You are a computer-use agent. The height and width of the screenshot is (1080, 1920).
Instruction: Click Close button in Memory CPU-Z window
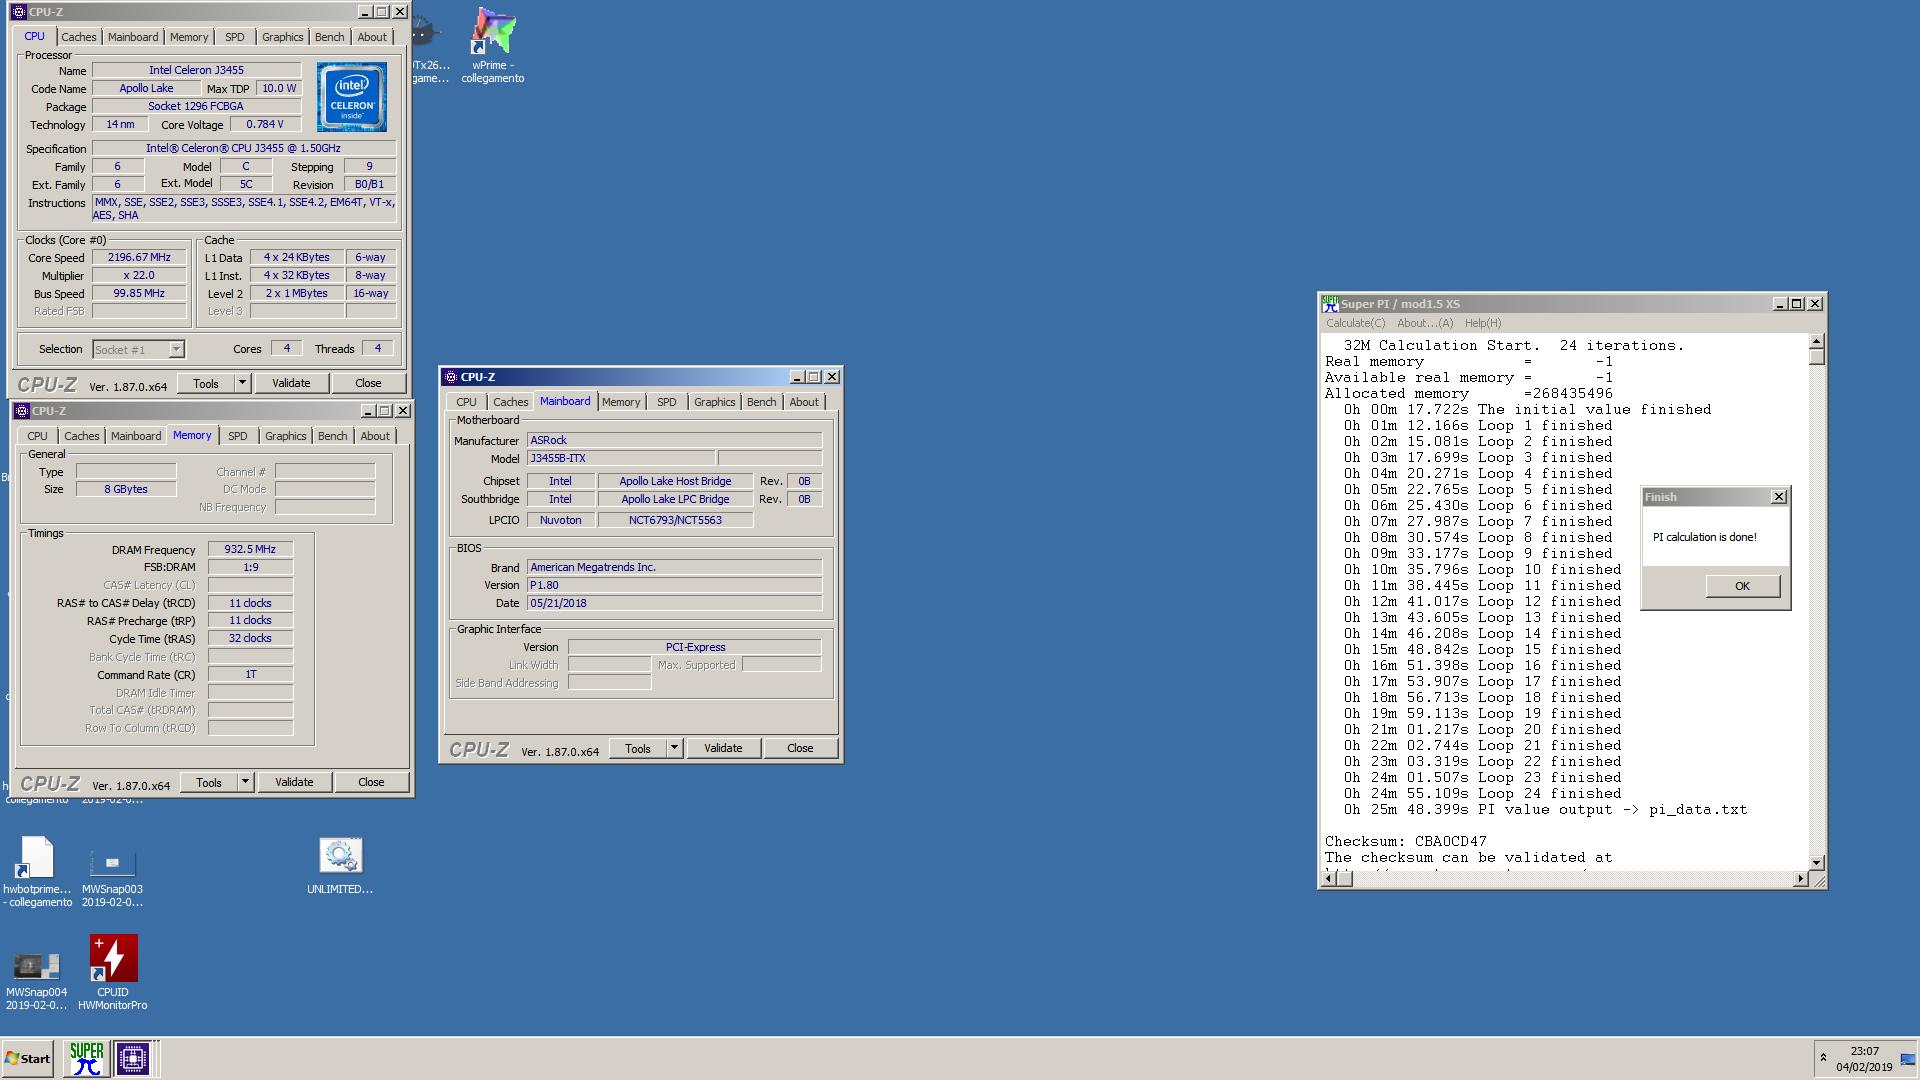[x=371, y=782]
